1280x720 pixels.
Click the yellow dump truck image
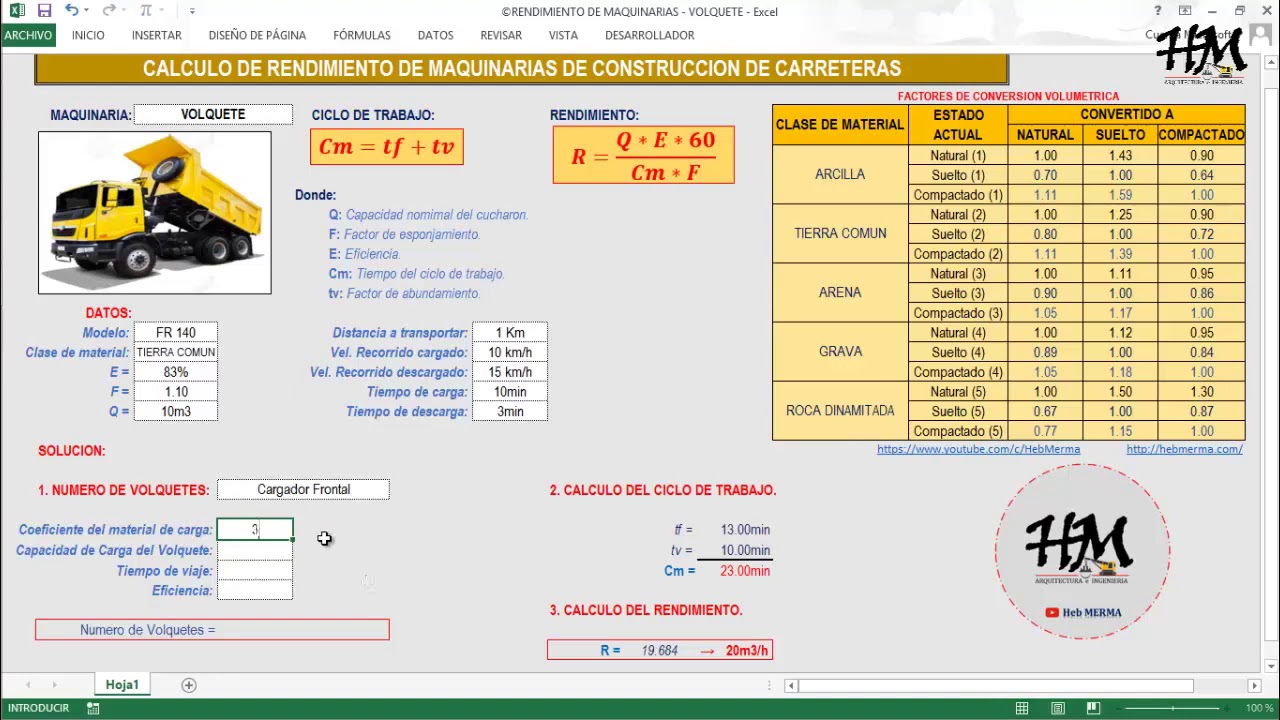154,213
